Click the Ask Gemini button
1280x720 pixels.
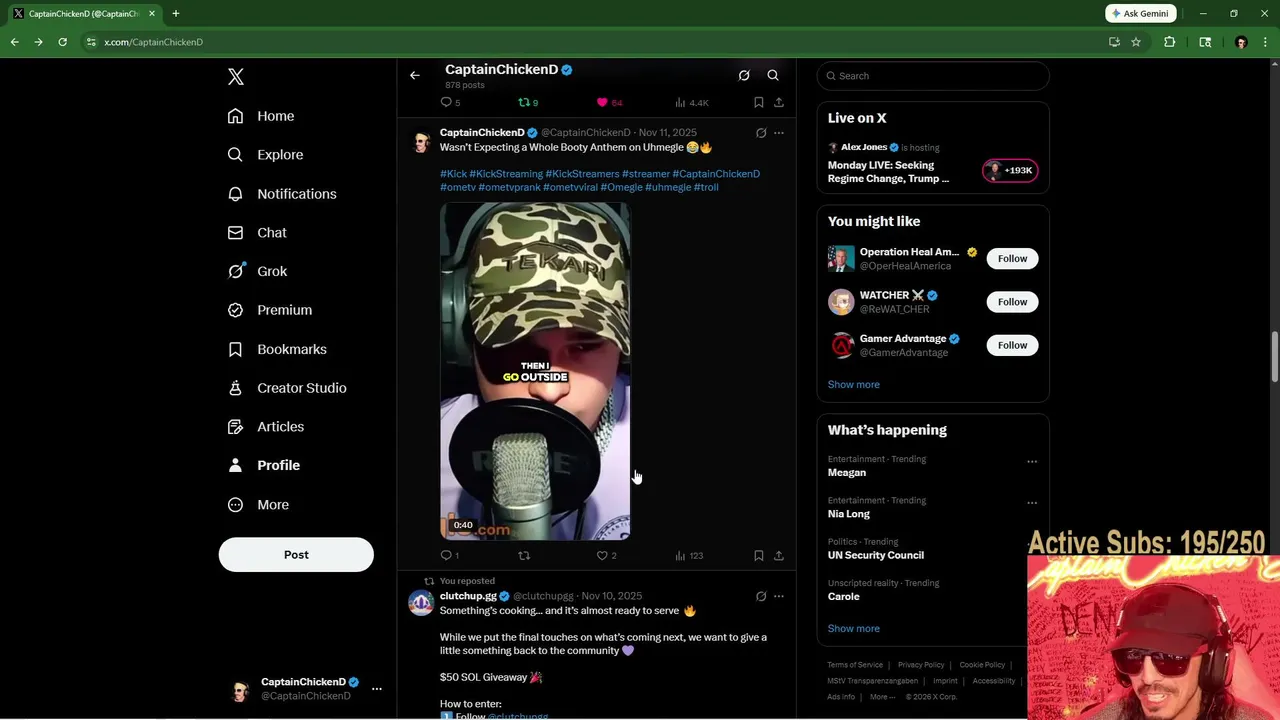pos(1140,14)
